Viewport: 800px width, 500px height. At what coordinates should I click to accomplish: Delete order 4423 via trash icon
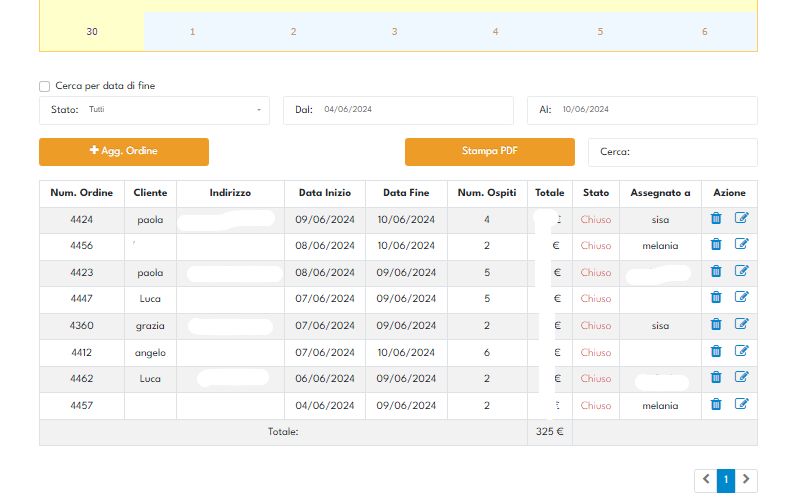(x=716, y=271)
